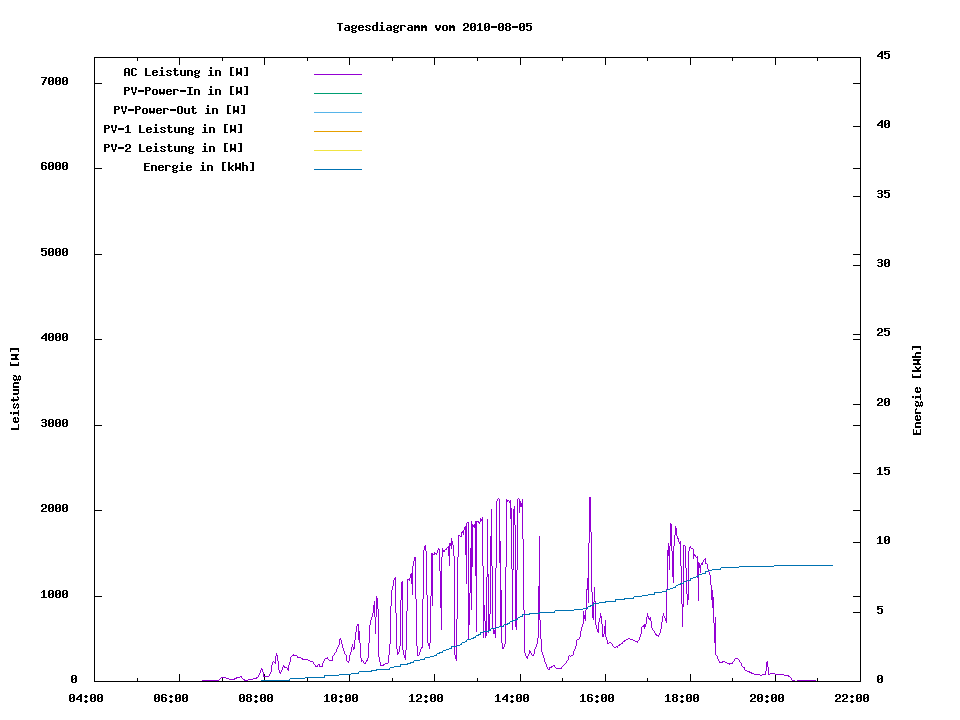Viewport: 960px width, 720px height.
Task: Click the 20 tick label on the right axis
Action: [884, 402]
